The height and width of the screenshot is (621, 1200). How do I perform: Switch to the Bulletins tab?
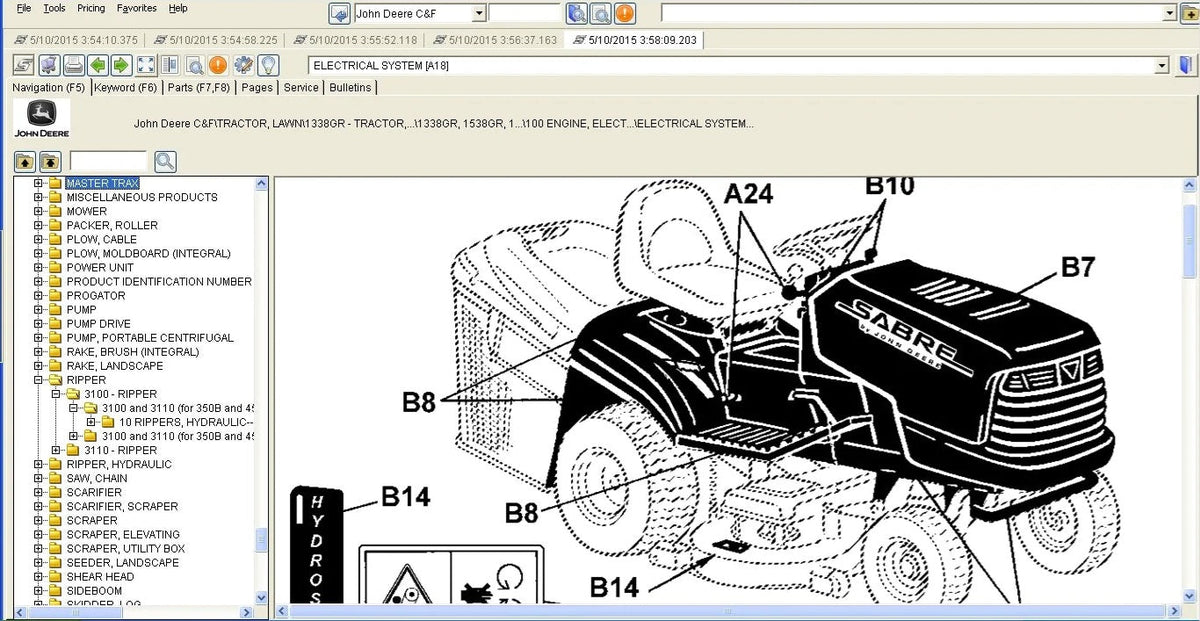pyautogui.click(x=350, y=88)
